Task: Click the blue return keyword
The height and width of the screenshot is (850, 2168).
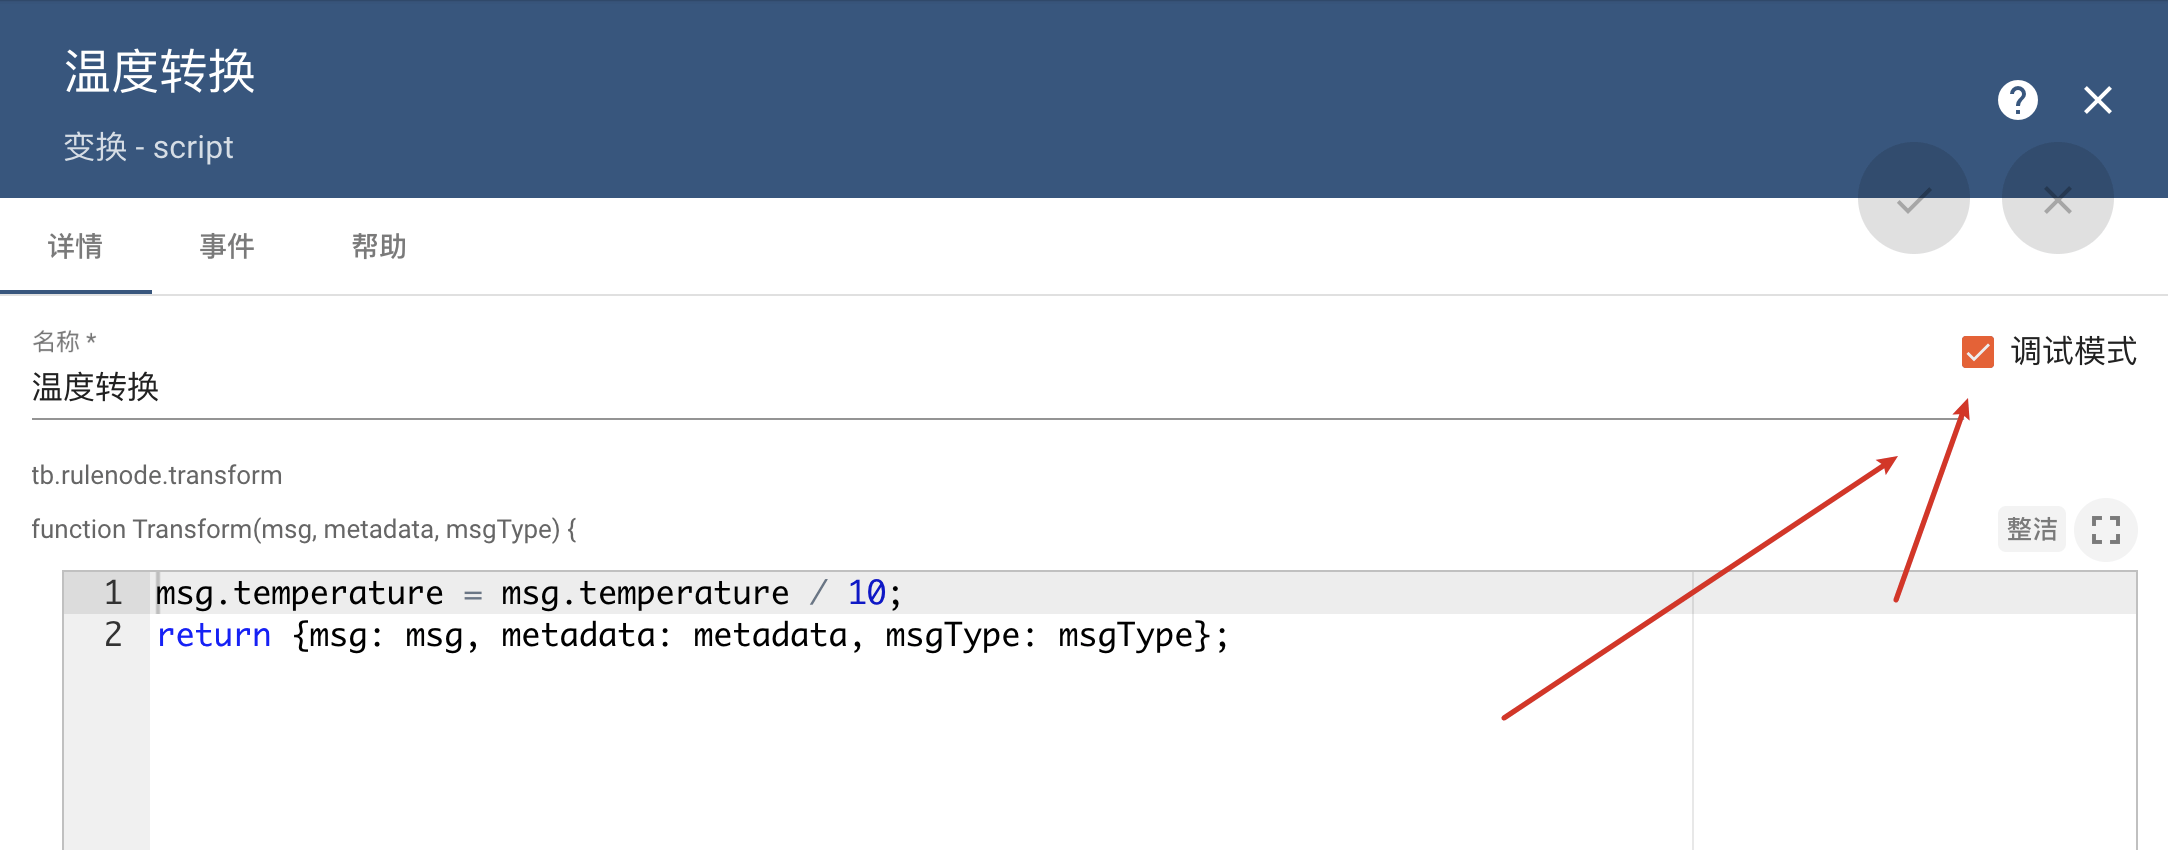Action: 214,636
